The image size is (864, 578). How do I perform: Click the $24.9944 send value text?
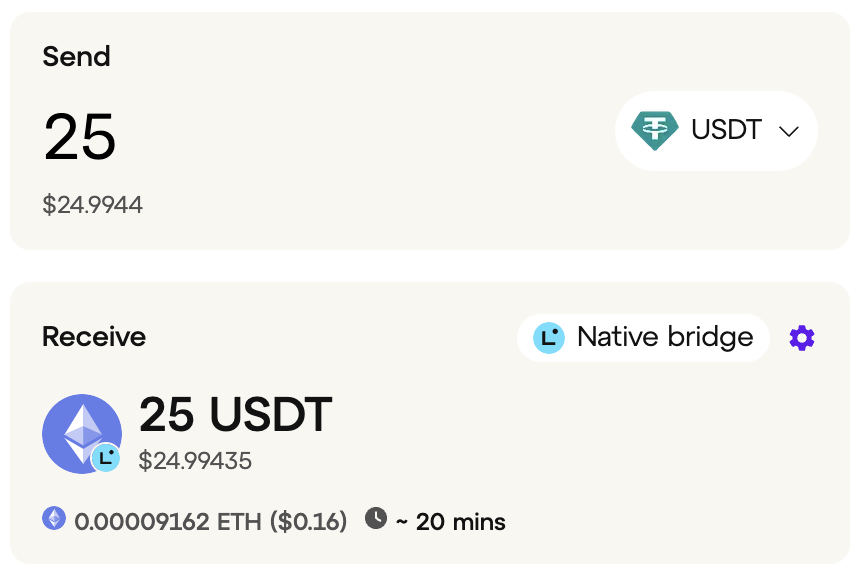[93, 205]
